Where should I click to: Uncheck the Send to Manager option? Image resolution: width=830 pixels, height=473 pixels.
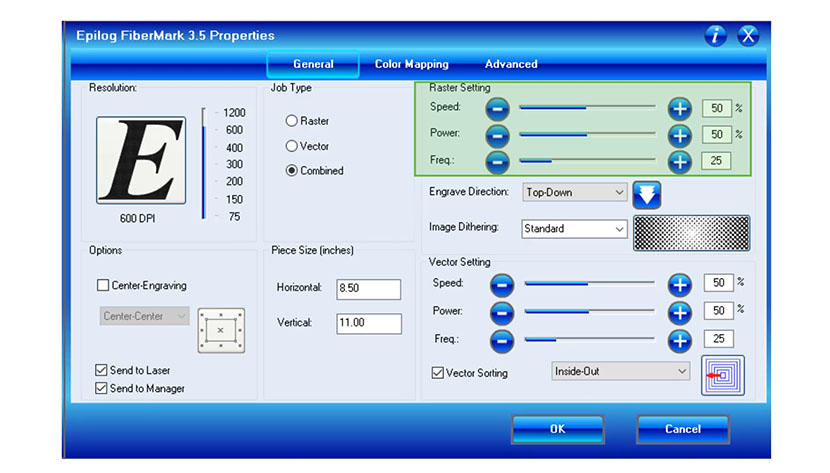(101, 388)
